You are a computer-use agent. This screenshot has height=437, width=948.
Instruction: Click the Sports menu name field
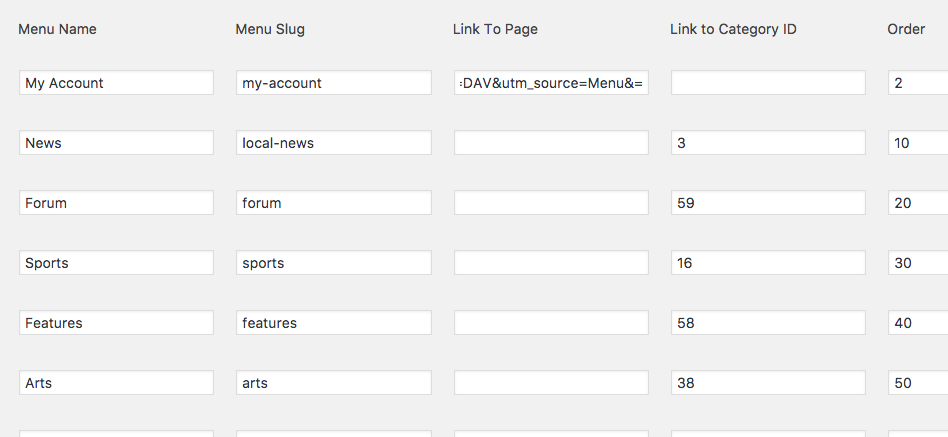pos(116,263)
